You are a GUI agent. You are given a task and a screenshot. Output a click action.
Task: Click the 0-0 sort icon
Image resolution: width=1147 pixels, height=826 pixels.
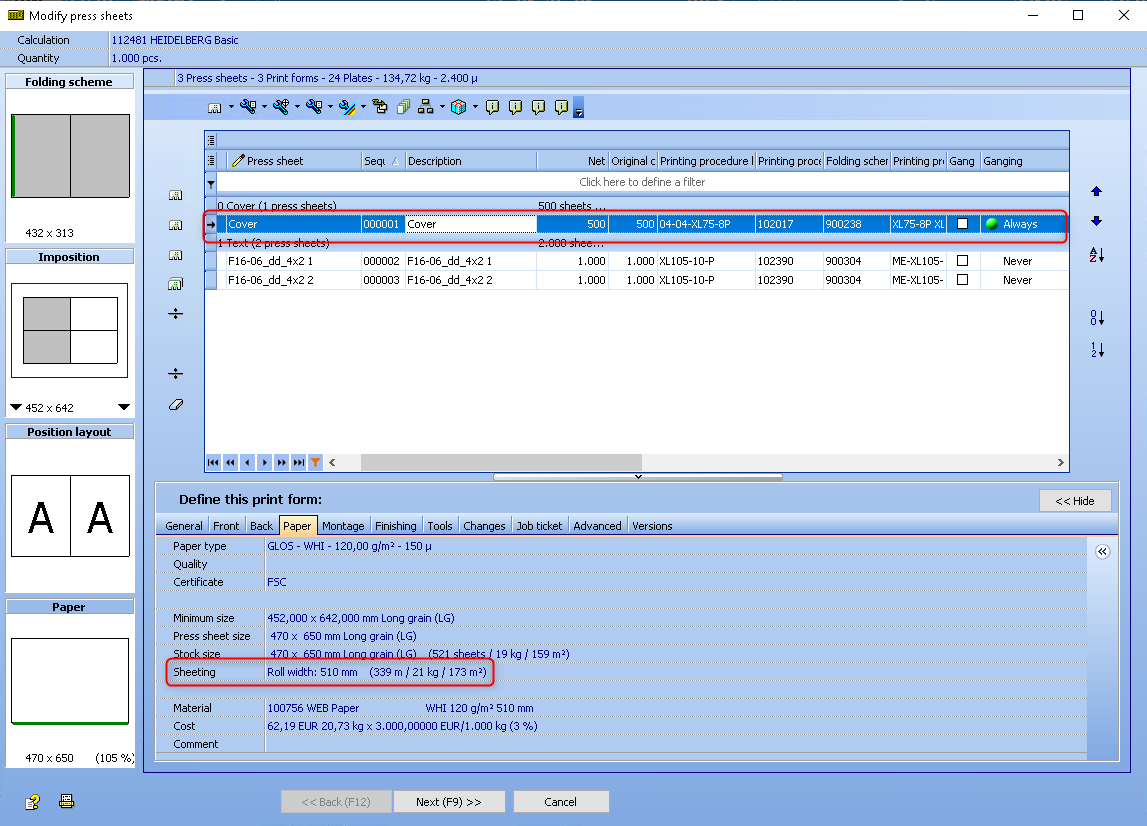tap(1097, 318)
